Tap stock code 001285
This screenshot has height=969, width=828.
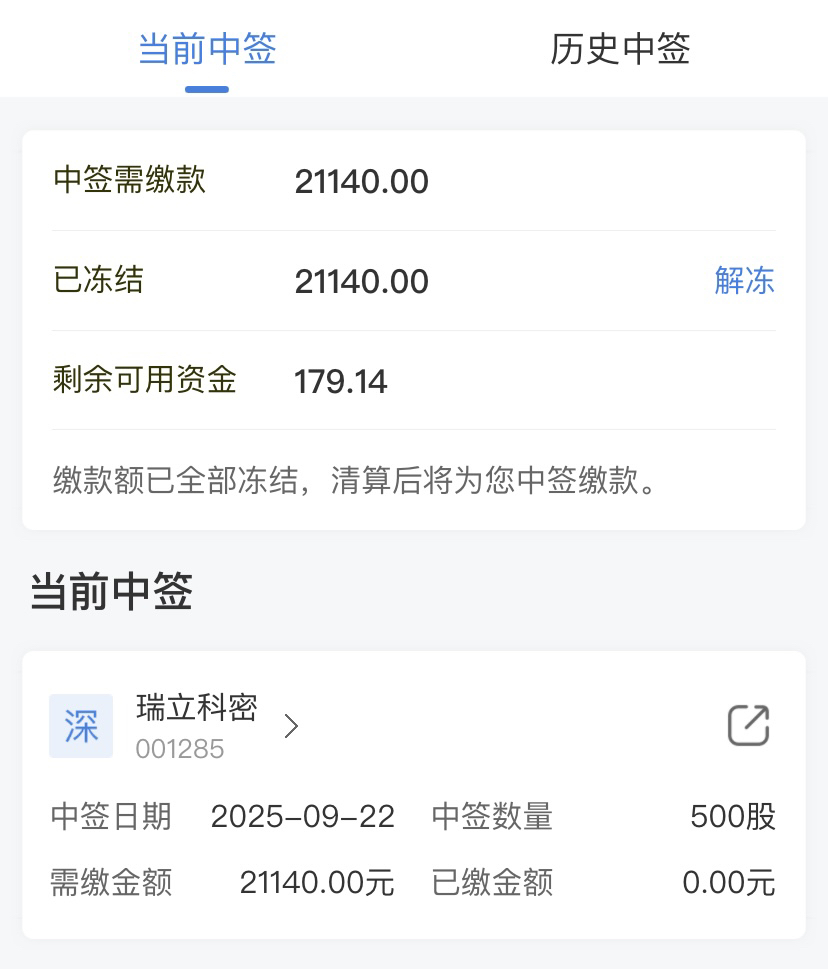tap(180, 749)
